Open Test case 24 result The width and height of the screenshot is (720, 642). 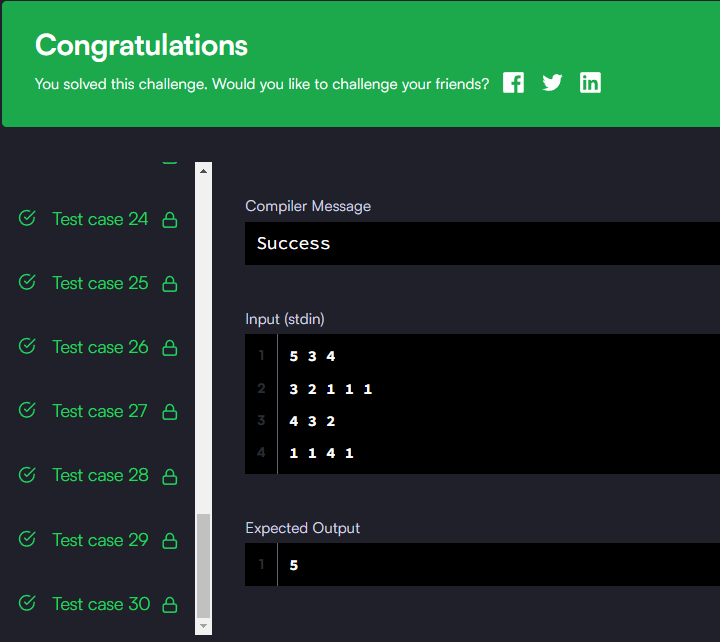coord(100,219)
